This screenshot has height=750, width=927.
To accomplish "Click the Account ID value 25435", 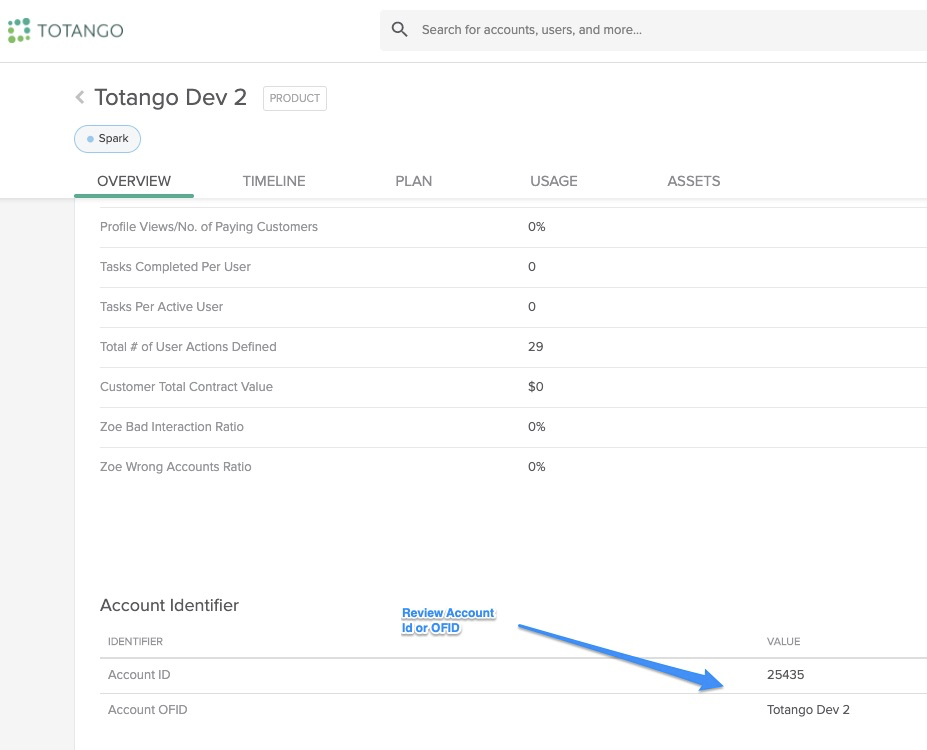I will 785,675.
